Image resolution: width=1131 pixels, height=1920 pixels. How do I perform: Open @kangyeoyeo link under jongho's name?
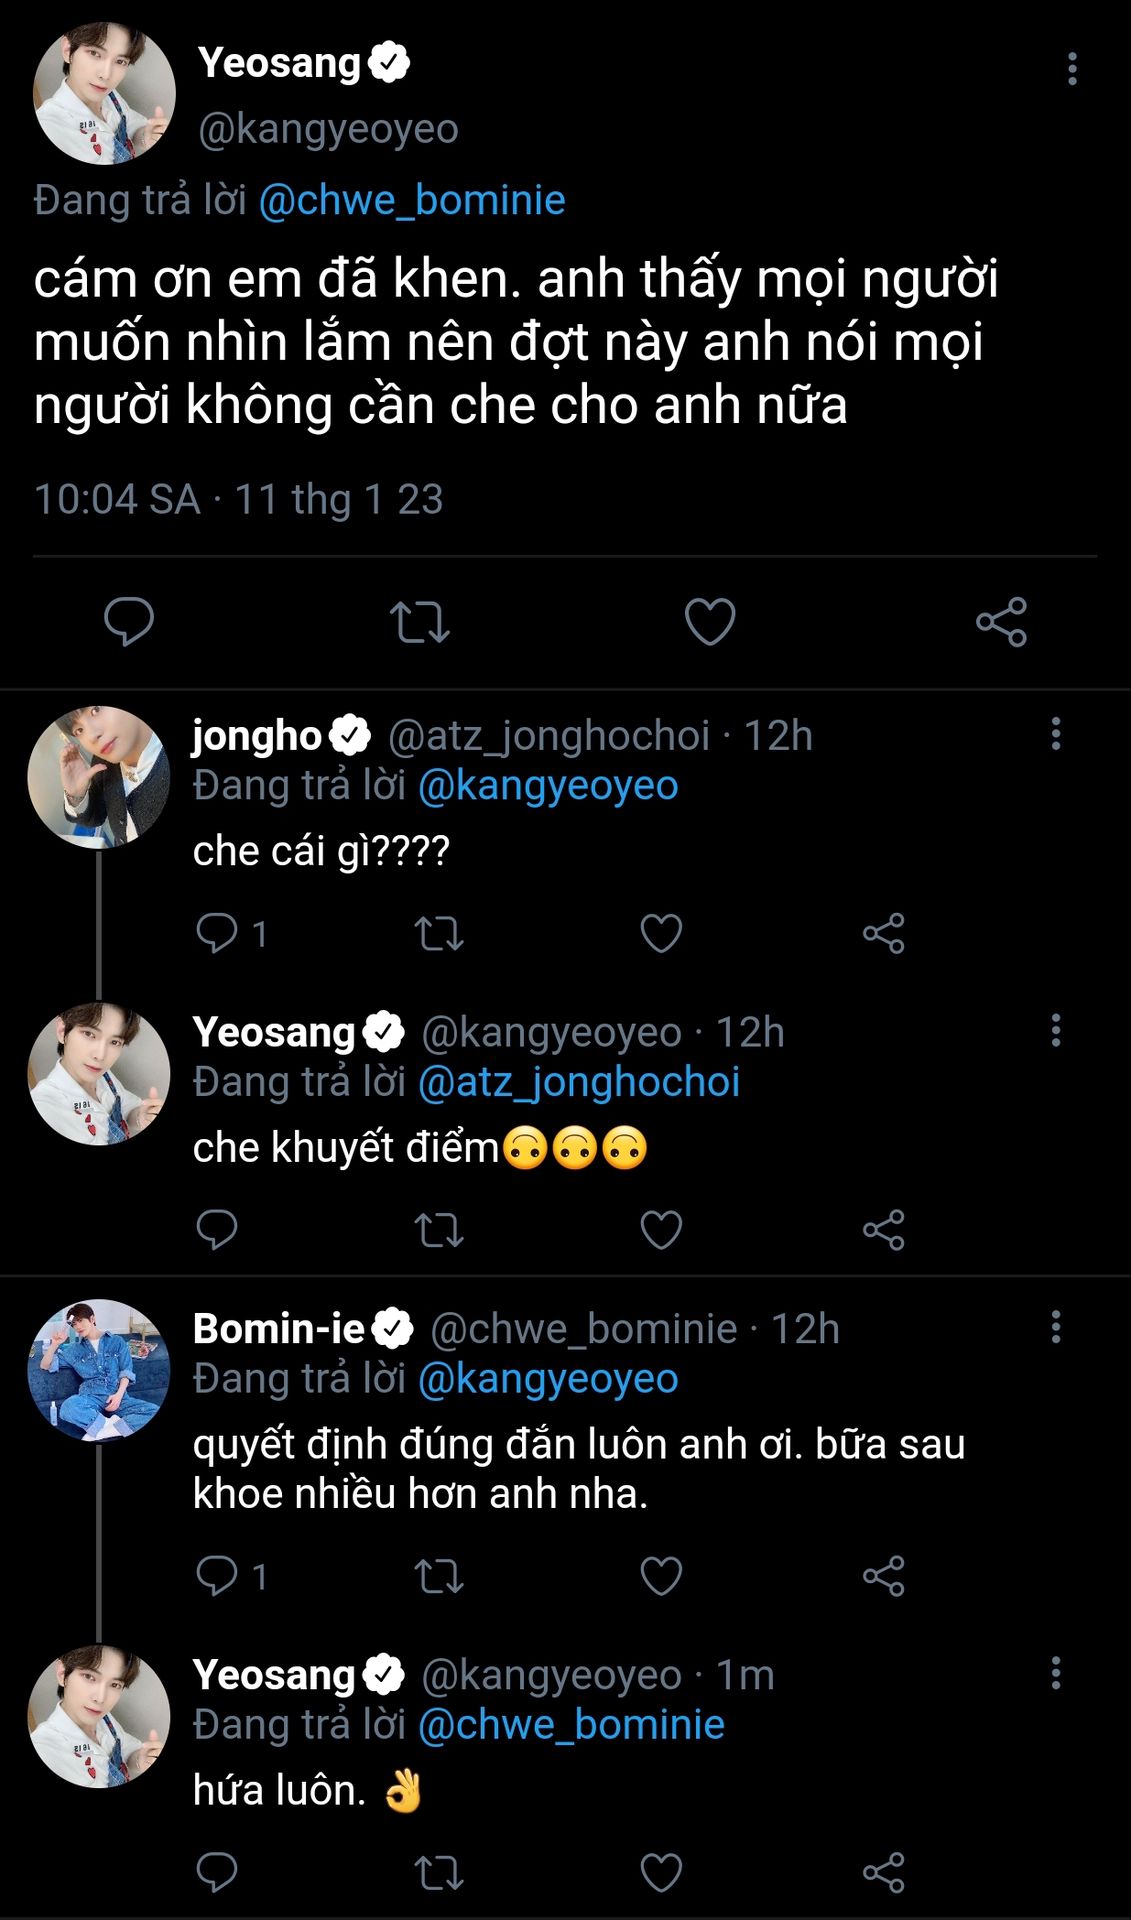(x=548, y=786)
